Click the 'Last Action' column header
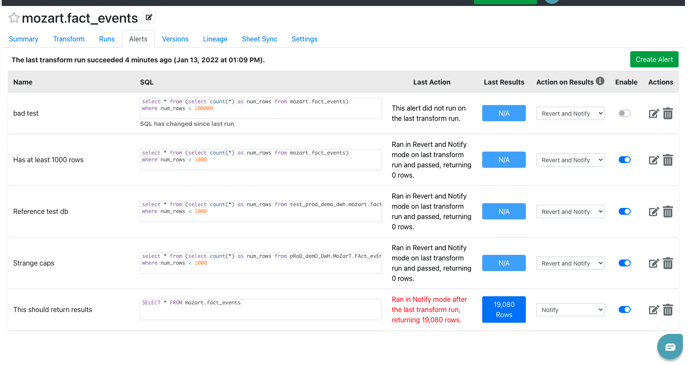The width and height of the screenshot is (688, 365). click(x=432, y=82)
